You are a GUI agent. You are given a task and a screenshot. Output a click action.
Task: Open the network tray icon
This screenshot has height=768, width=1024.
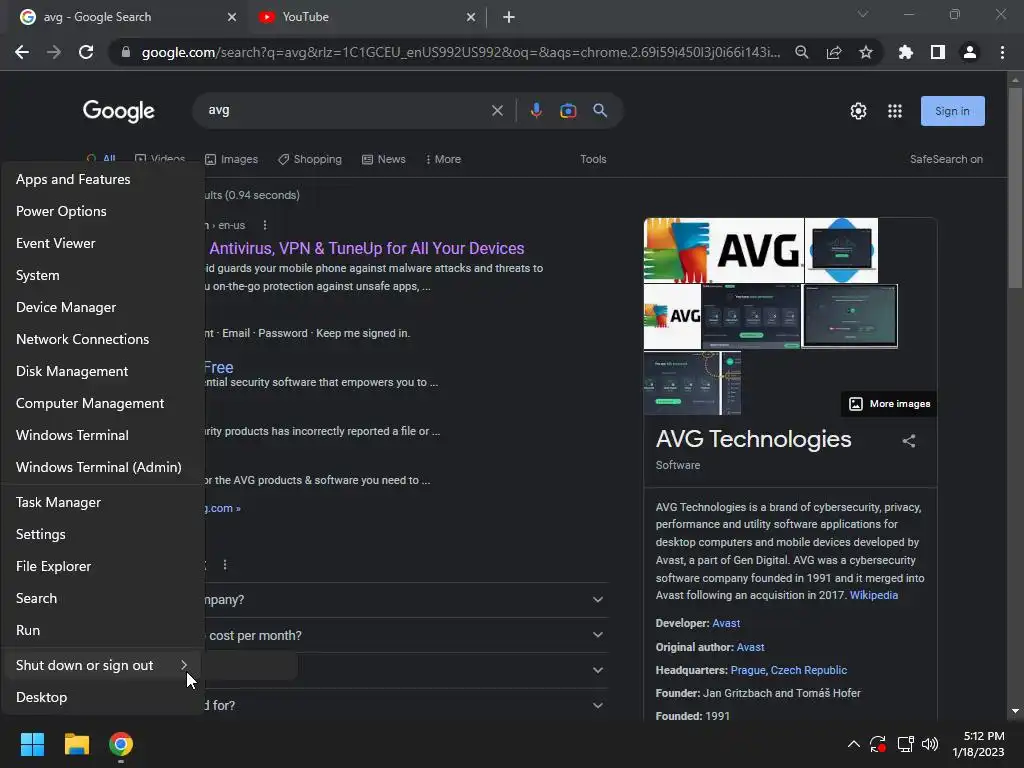point(905,744)
